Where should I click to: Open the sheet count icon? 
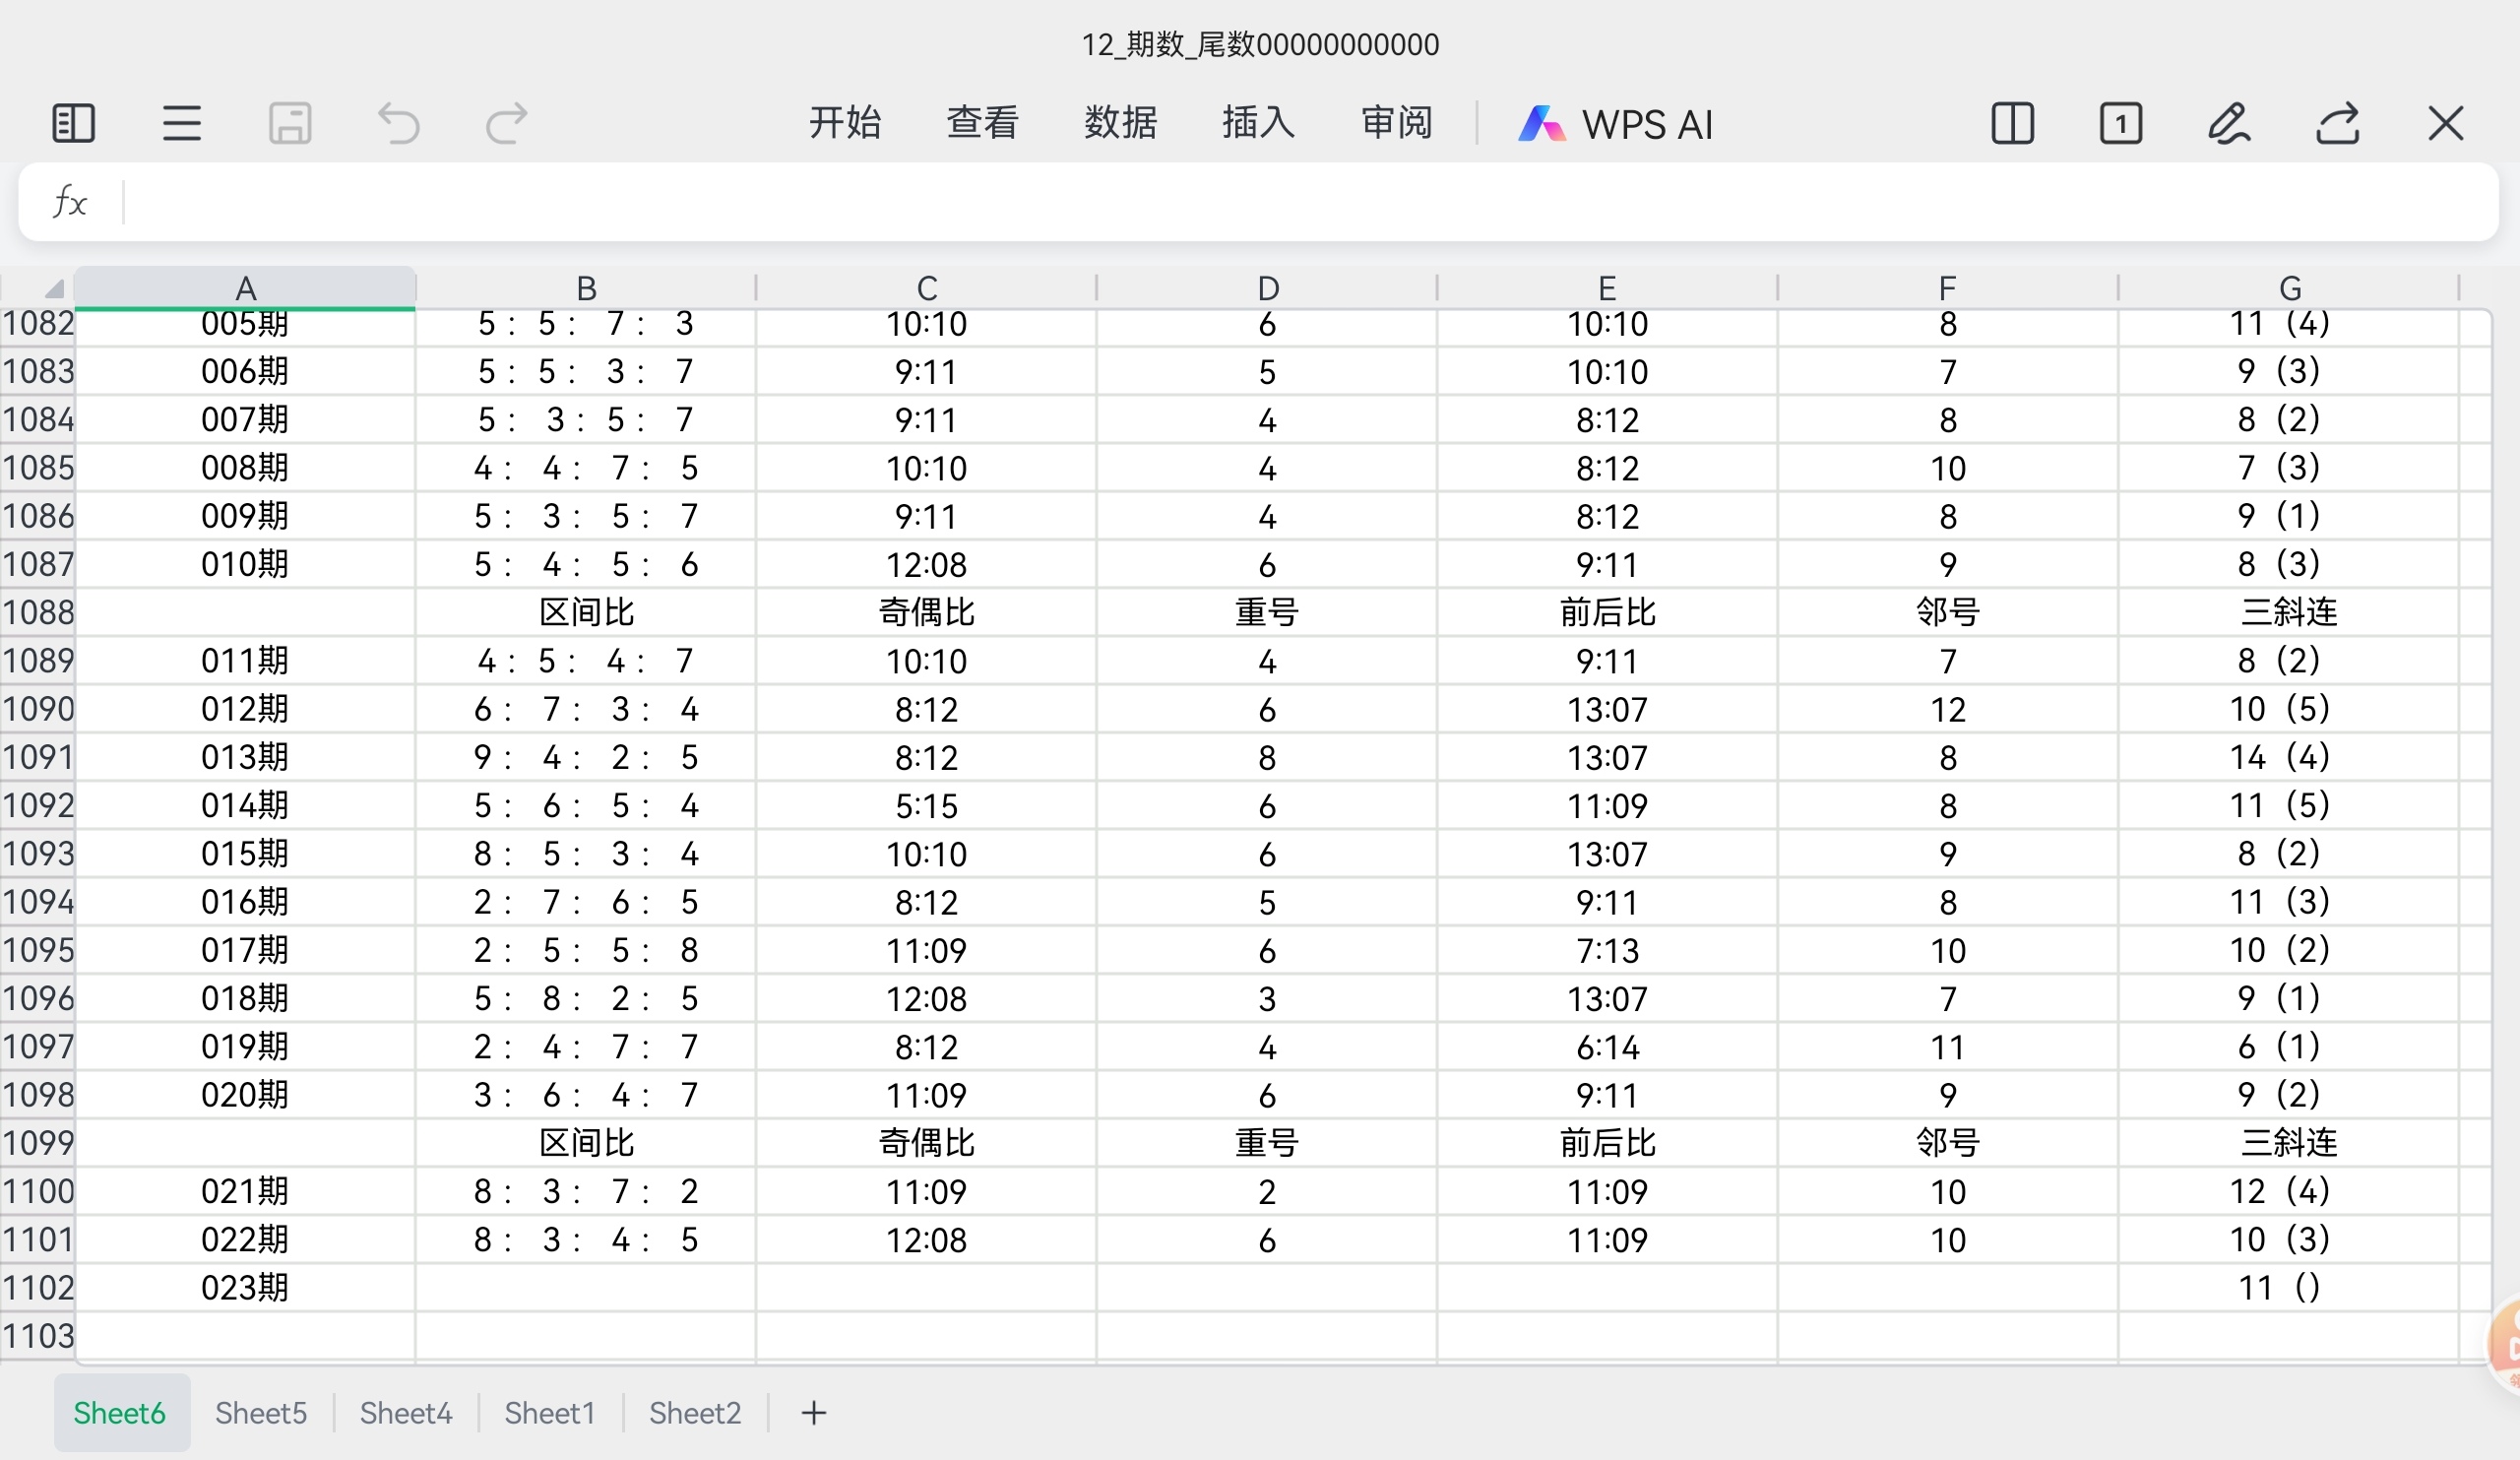[x=2121, y=124]
